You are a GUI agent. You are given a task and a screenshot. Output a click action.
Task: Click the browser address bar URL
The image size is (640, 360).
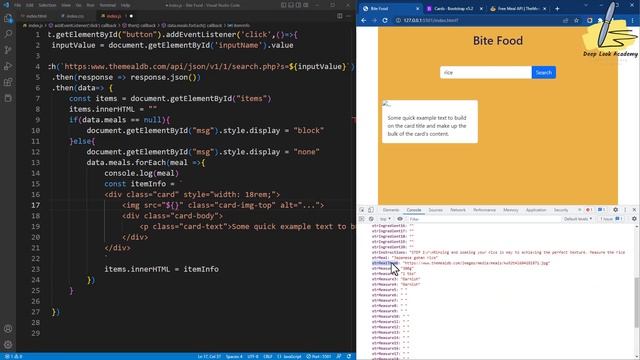click(x=431, y=20)
